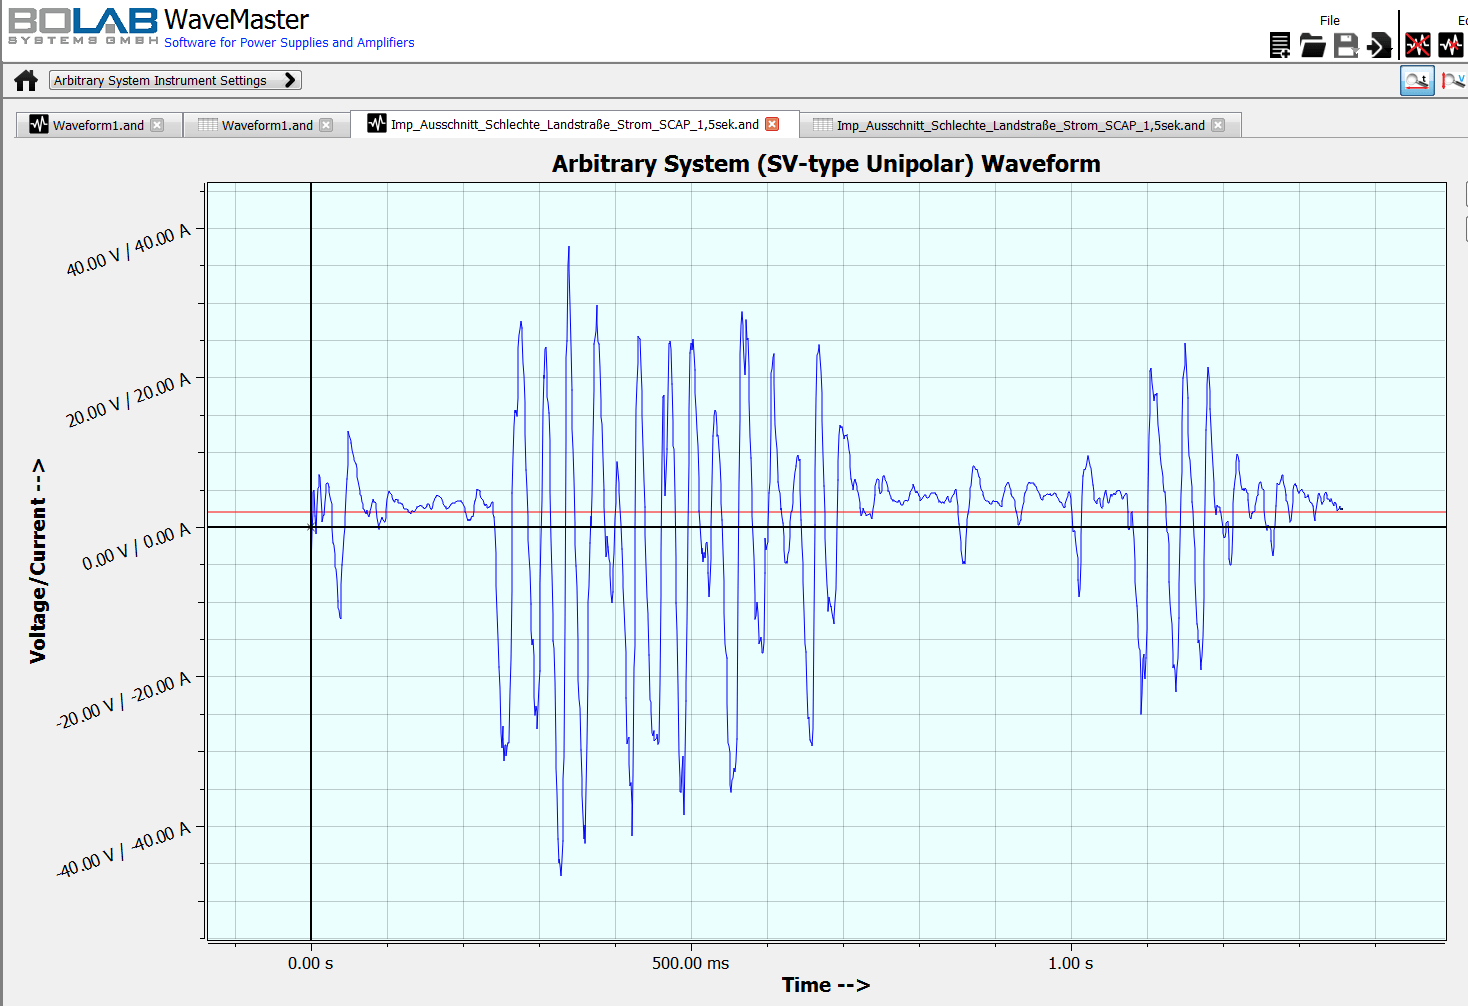
Task: Click the Home navigation icon
Action: pyautogui.click(x=25, y=80)
